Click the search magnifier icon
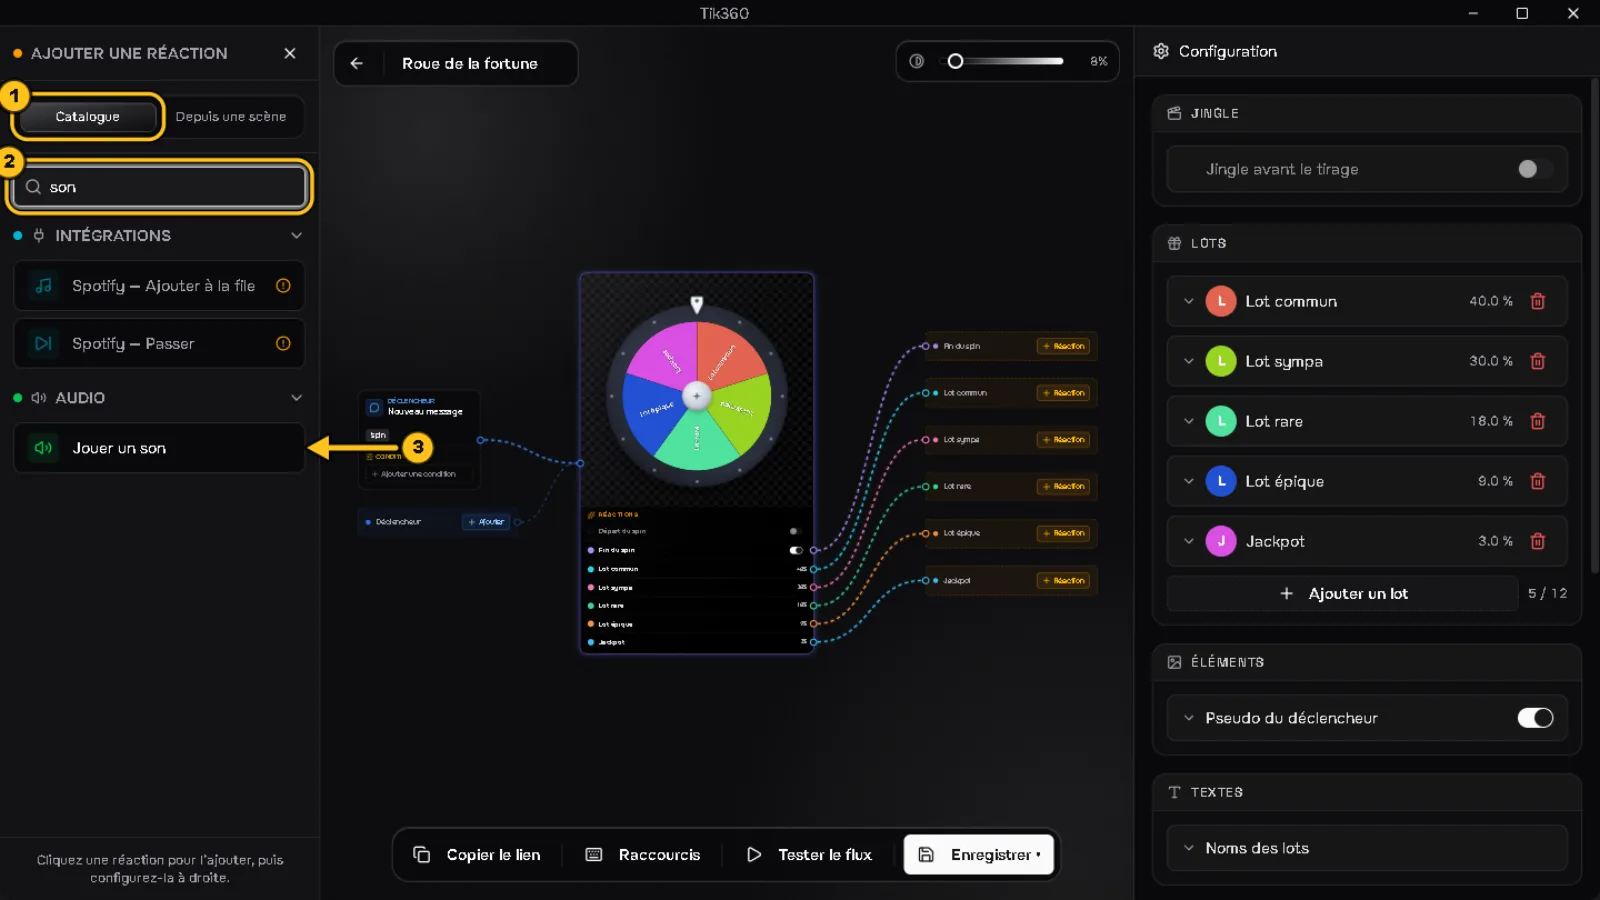Image resolution: width=1600 pixels, height=900 pixels. [34, 187]
